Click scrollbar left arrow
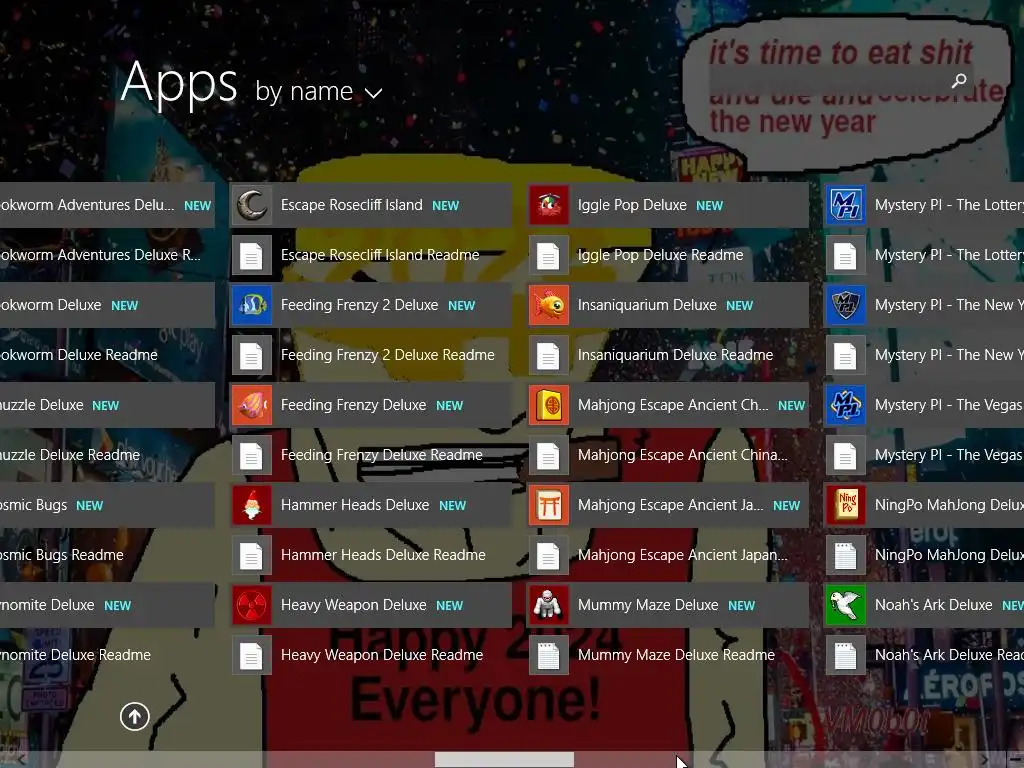This screenshot has width=1024, height=768. [21, 760]
